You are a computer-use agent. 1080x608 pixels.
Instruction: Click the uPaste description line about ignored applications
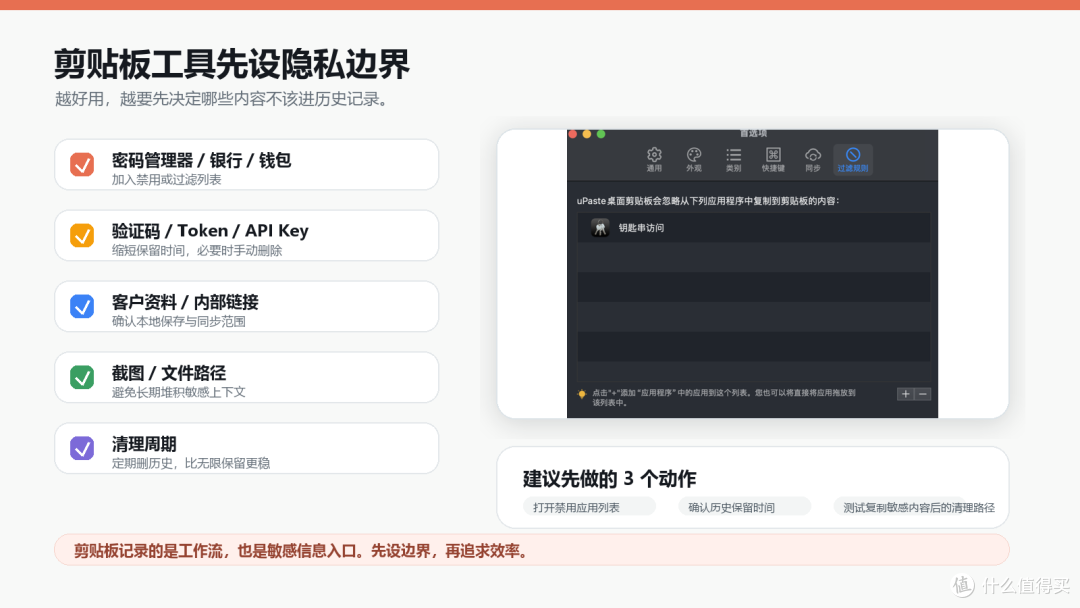click(708, 201)
